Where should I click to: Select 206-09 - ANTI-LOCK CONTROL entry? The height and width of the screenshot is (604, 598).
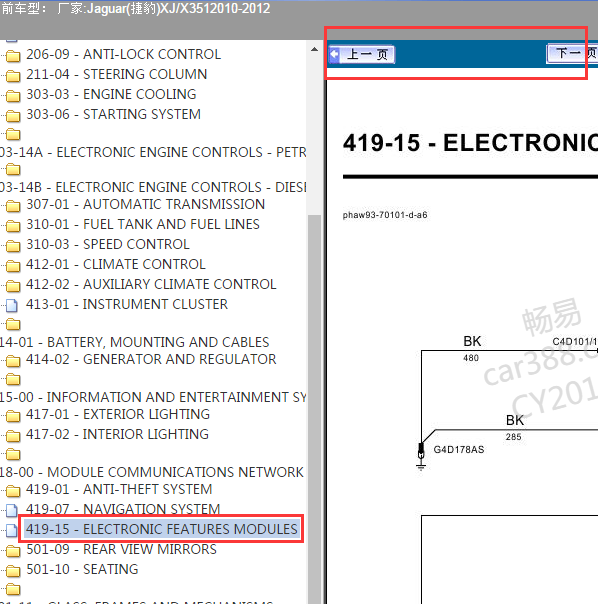[123, 54]
